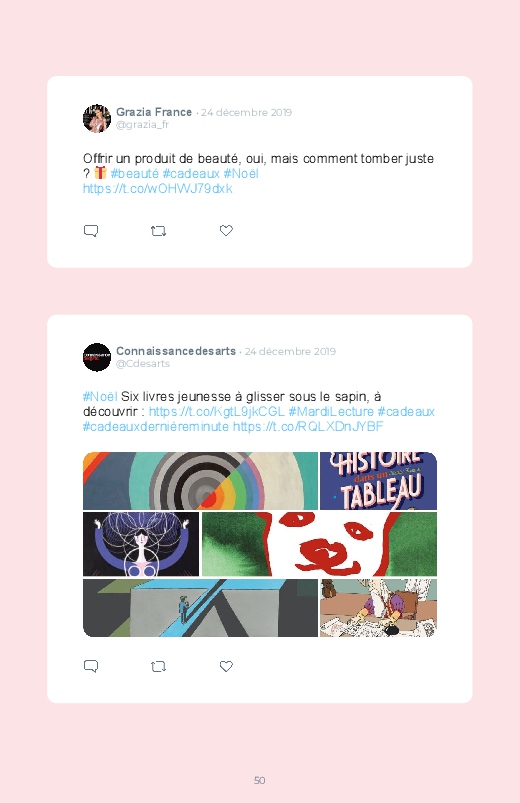Open the #MardiLecture hashtag
The width and height of the screenshot is (520, 803).
point(331,412)
